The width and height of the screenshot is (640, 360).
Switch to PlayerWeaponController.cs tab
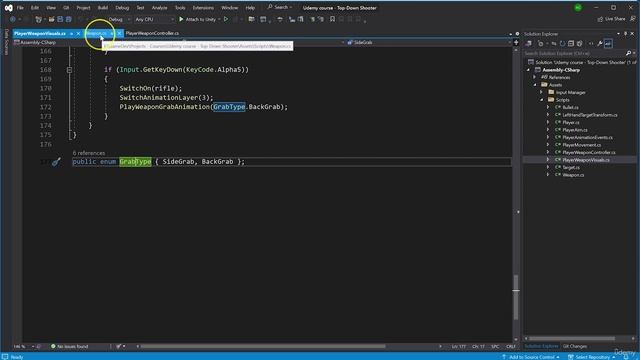point(152,33)
